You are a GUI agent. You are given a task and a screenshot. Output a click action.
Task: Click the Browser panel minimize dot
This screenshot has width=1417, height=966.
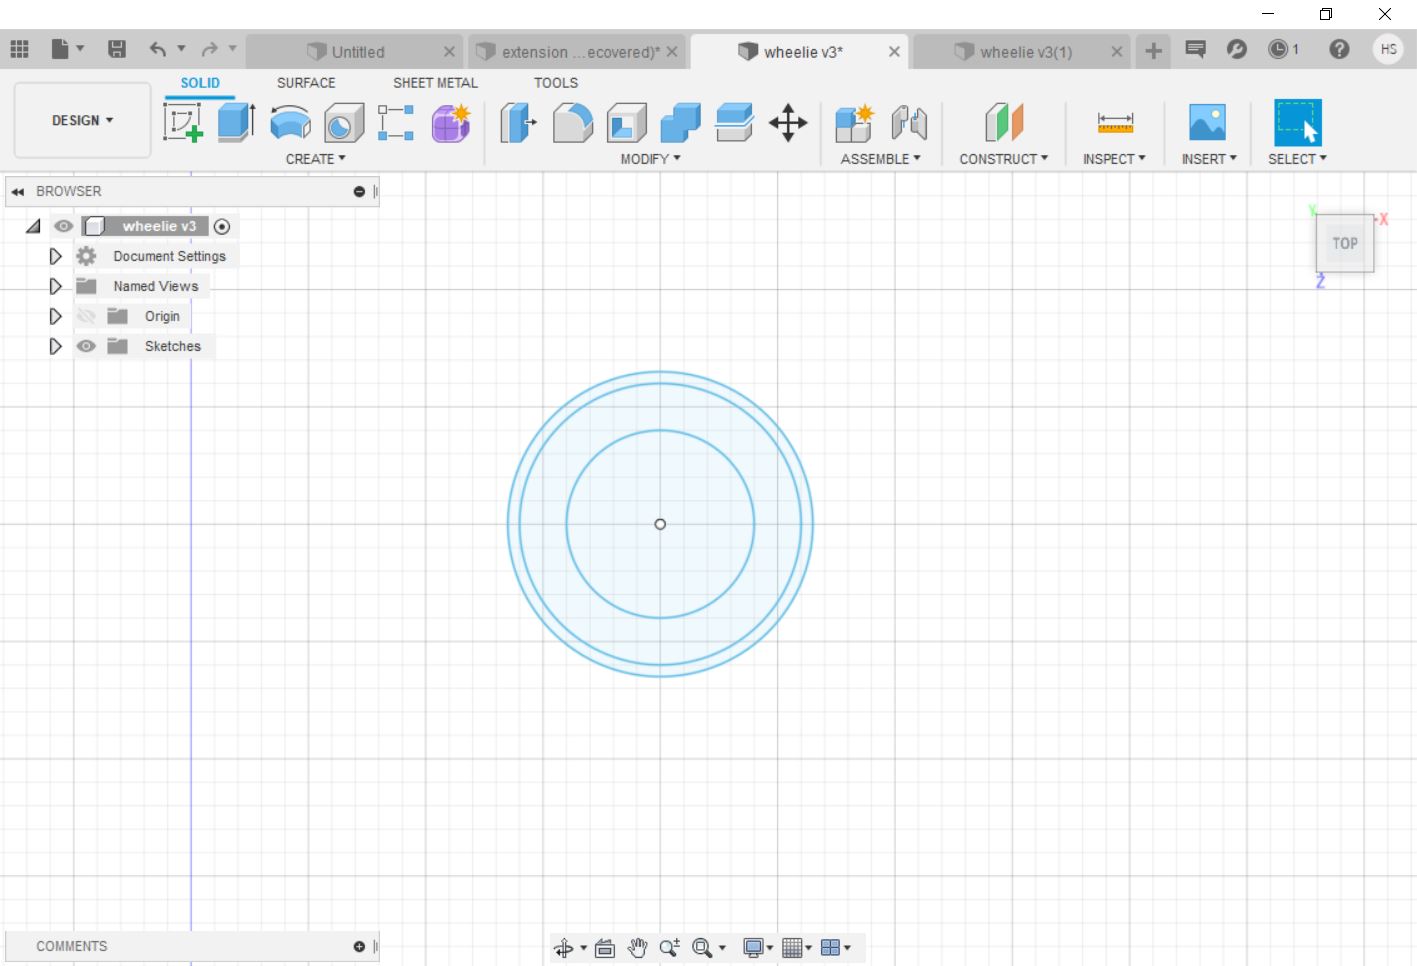(x=359, y=191)
